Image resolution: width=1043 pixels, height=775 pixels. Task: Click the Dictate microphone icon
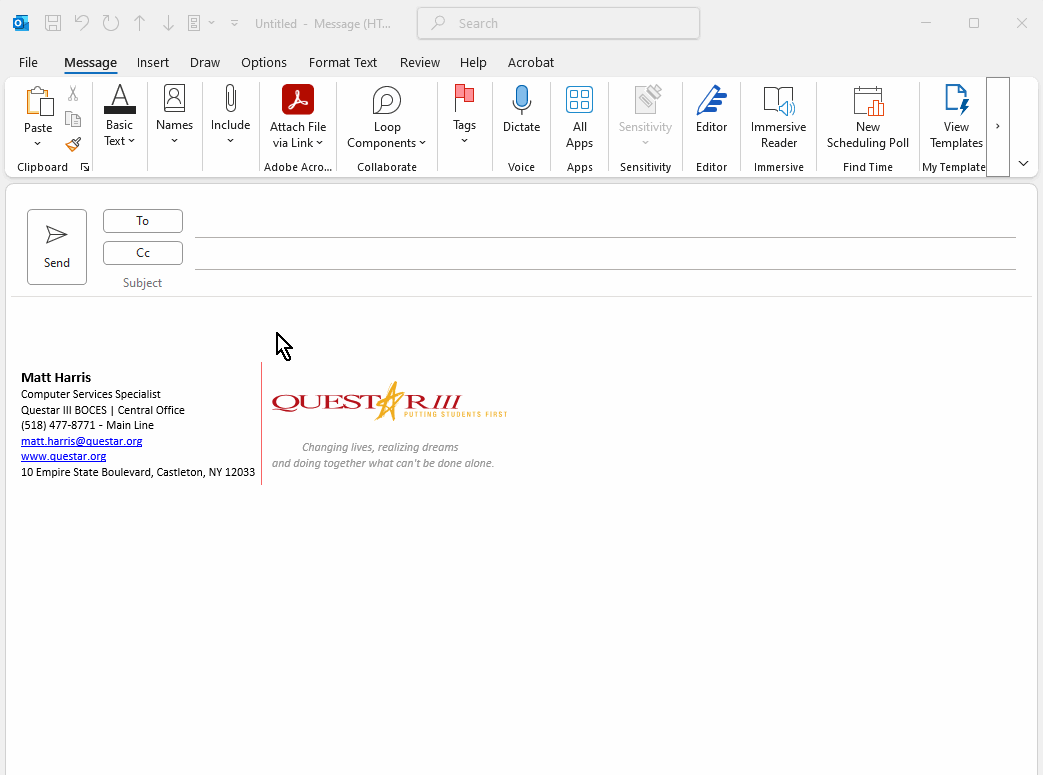coord(521,100)
